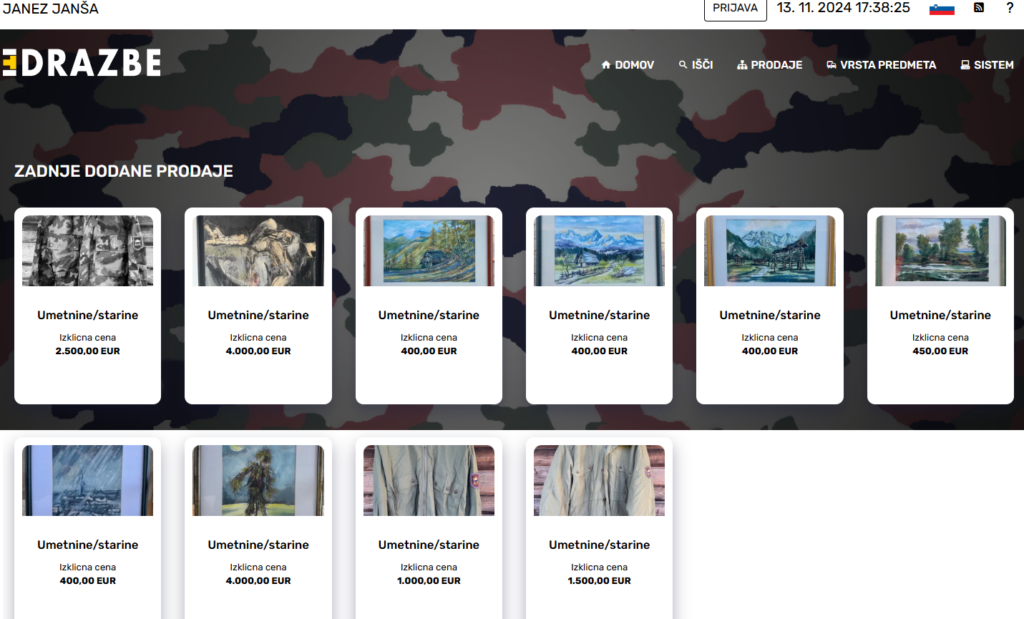Click Izklicna cena label on 450,00 EUR card
Viewport: 1024px width, 619px height.
tap(940, 338)
